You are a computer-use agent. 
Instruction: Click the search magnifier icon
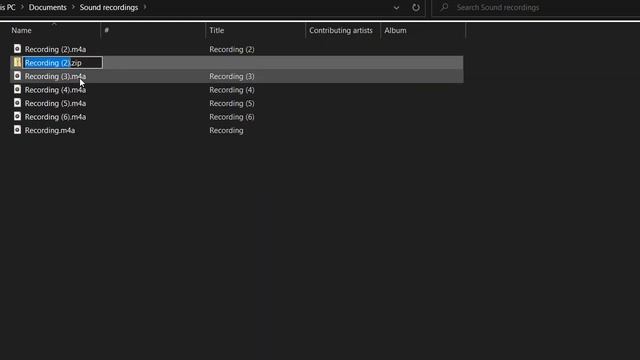click(444, 7)
